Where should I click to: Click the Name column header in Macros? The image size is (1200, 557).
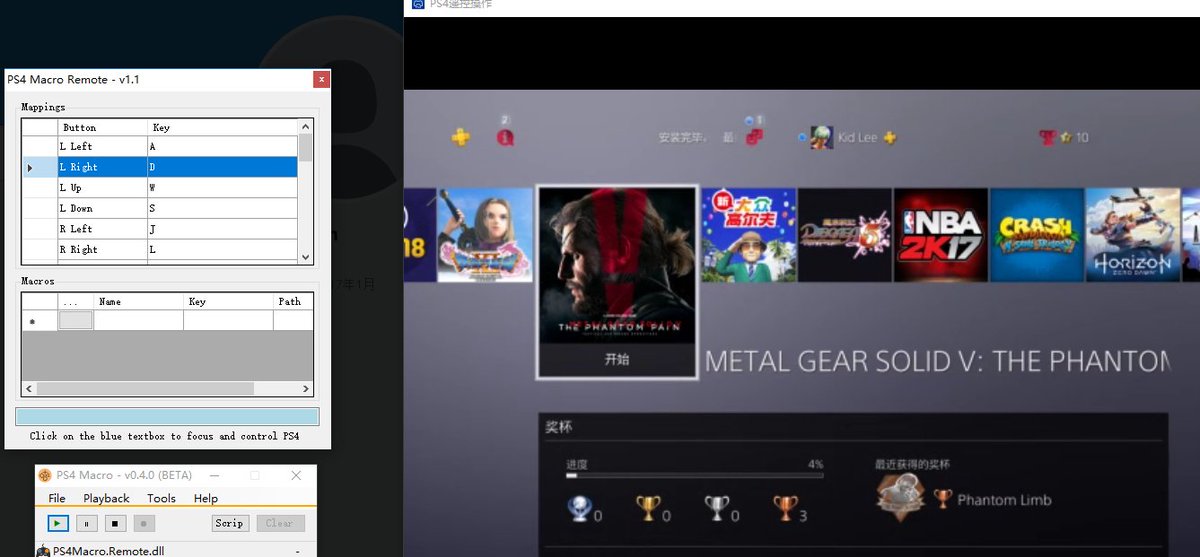pyautogui.click(x=138, y=301)
